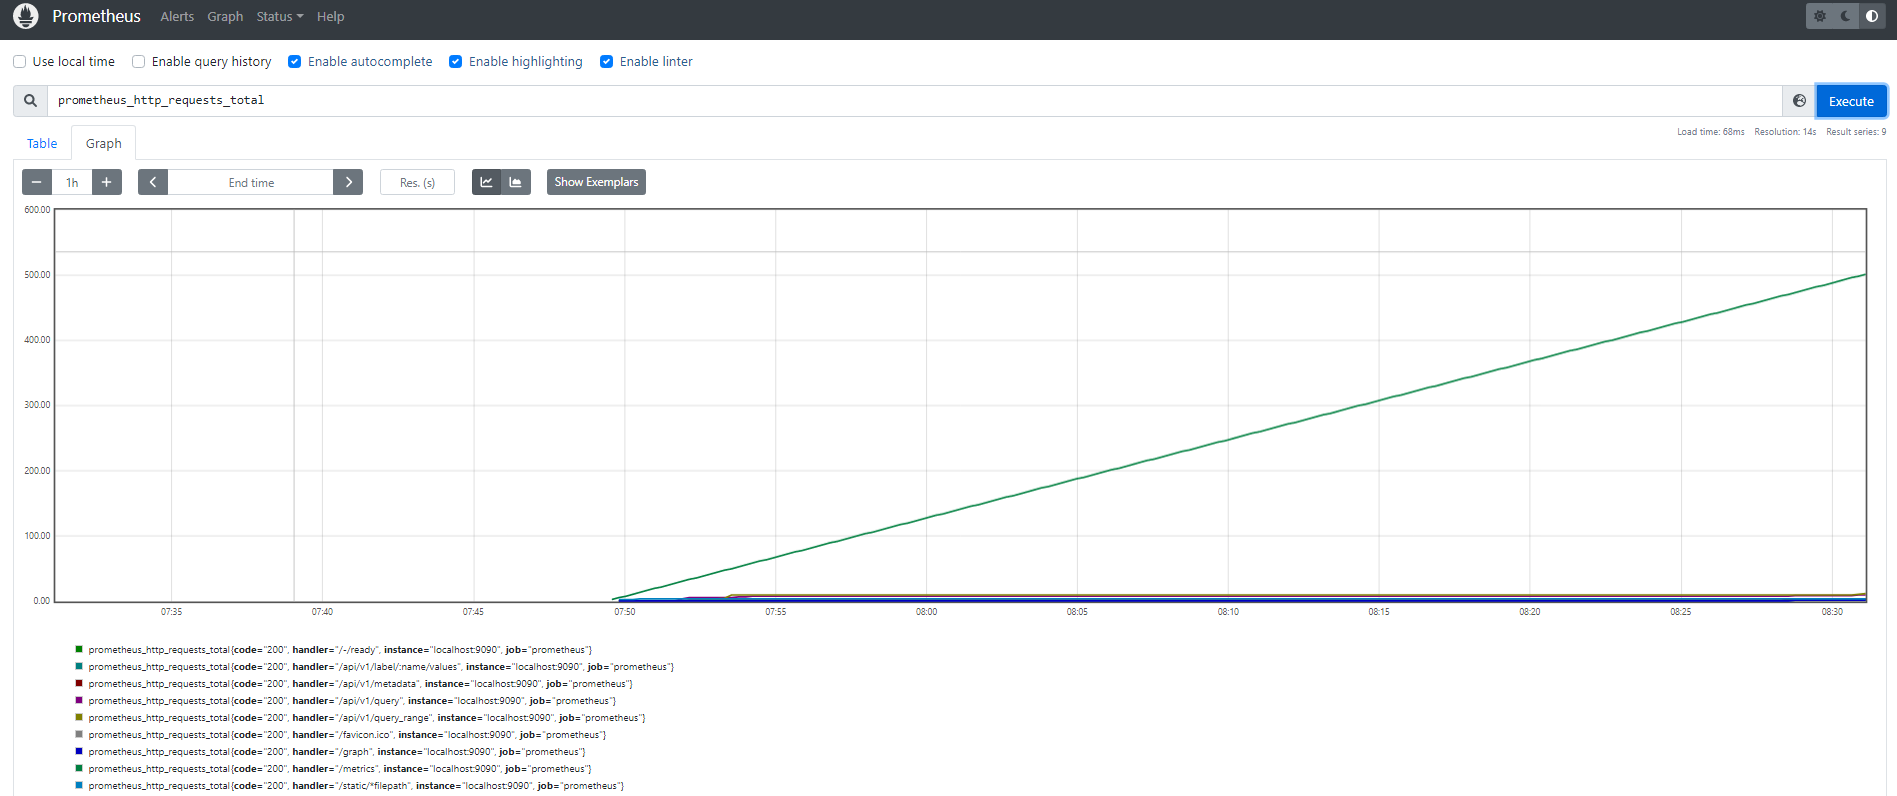The height and width of the screenshot is (796, 1897).
Task: Select legend series handler /metrics
Action: point(340,769)
